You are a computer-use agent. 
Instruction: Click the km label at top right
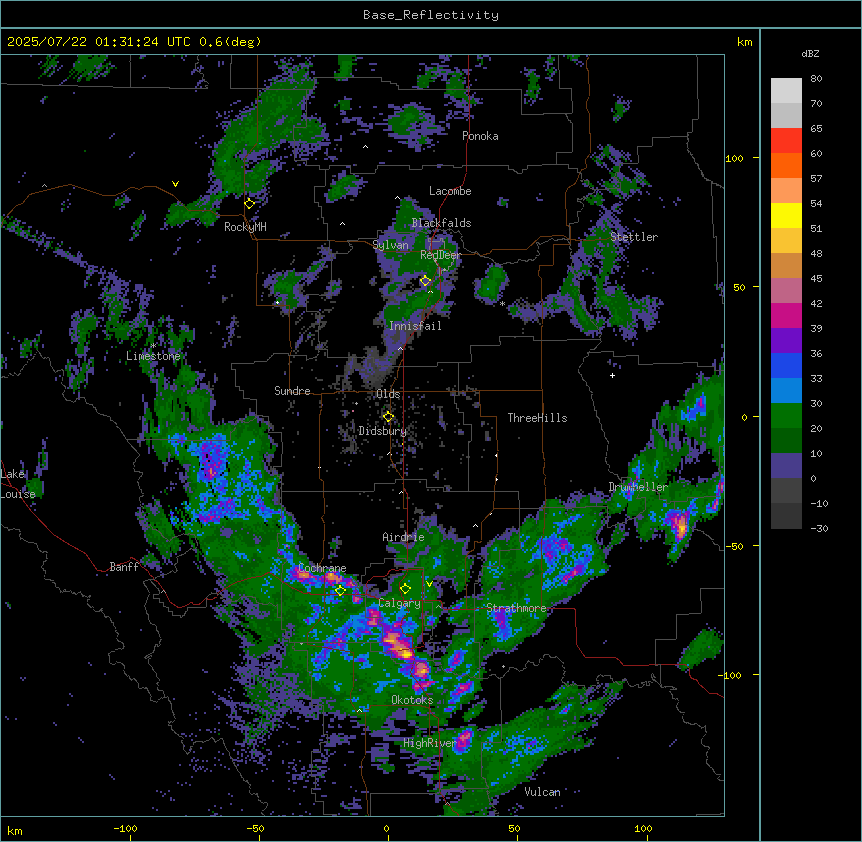point(745,42)
